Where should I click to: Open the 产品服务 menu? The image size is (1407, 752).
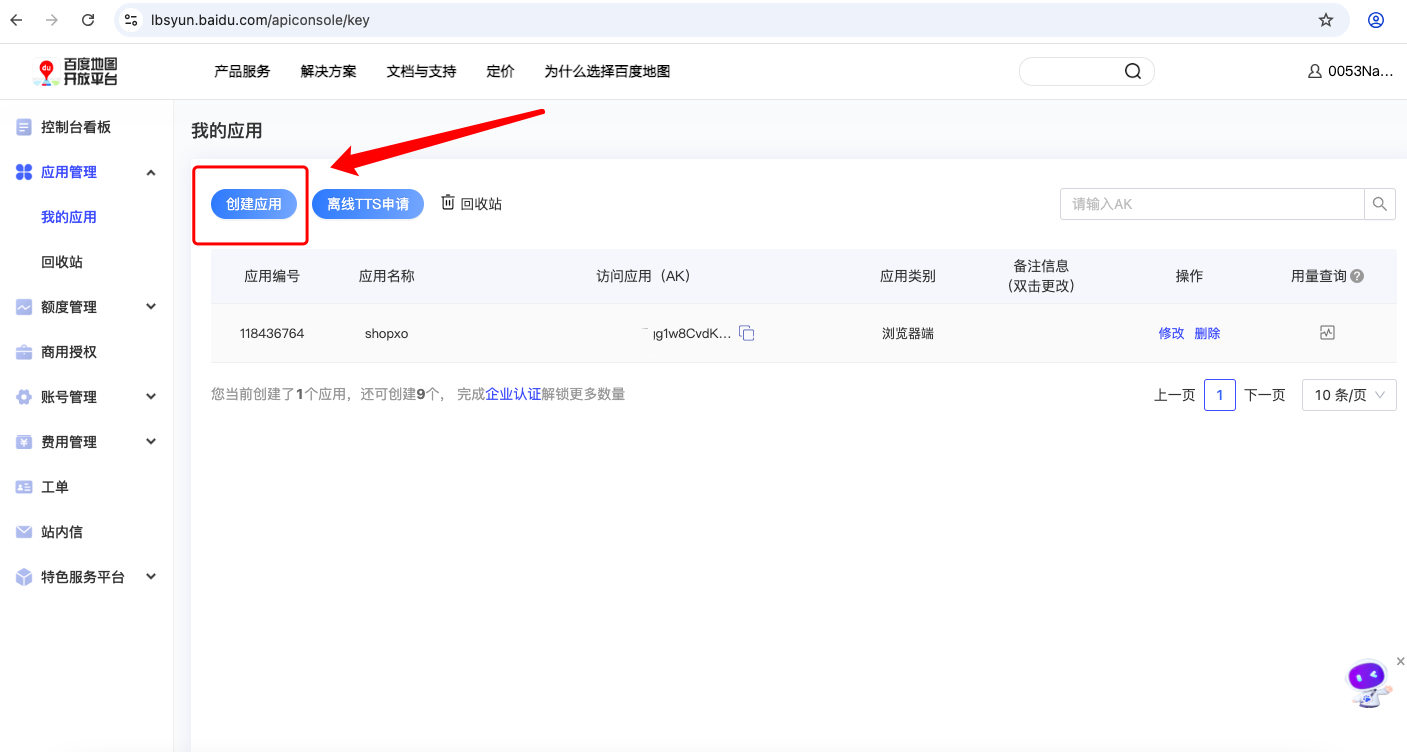coord(242,71)
